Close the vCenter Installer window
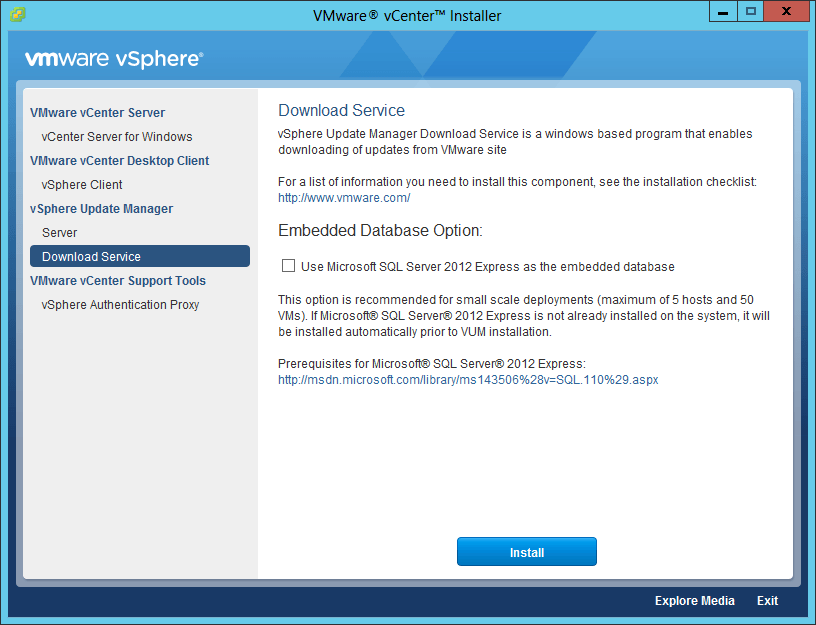The image size is (816, 625). [786, 11]
